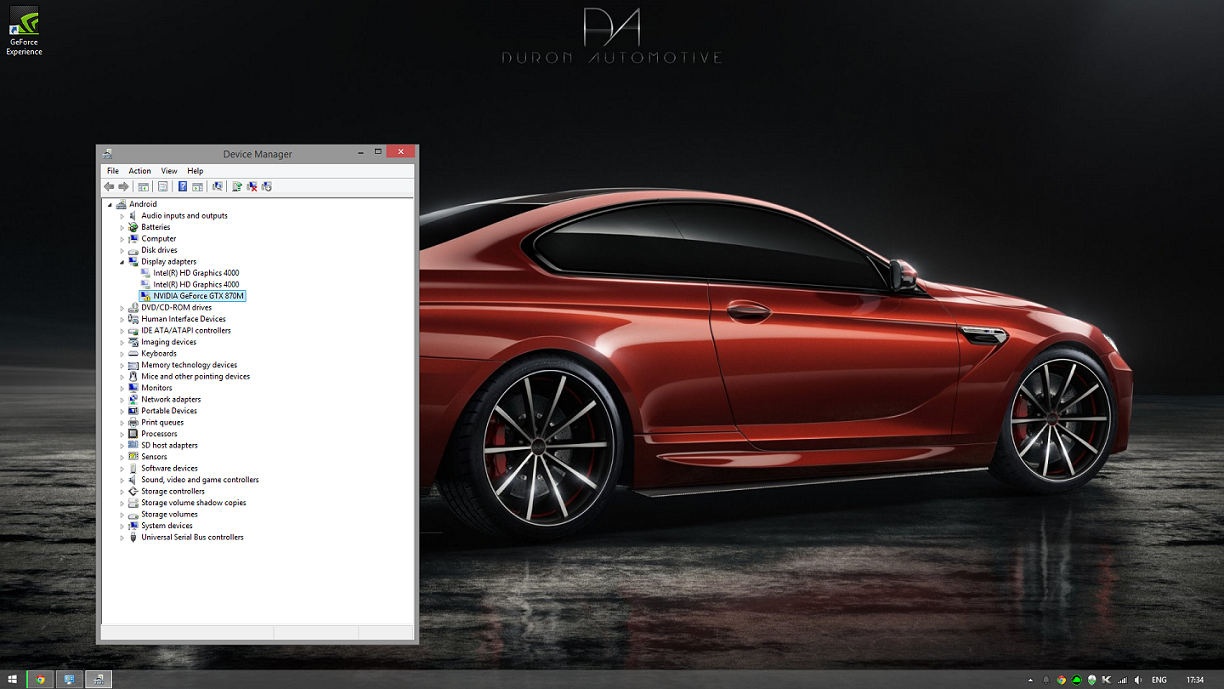Image resolution: width=1224 pixels, height=689 pixels.
Task: Click the Device Manager taskbar button
Action: pyautogui.click(x=98, y=680)
